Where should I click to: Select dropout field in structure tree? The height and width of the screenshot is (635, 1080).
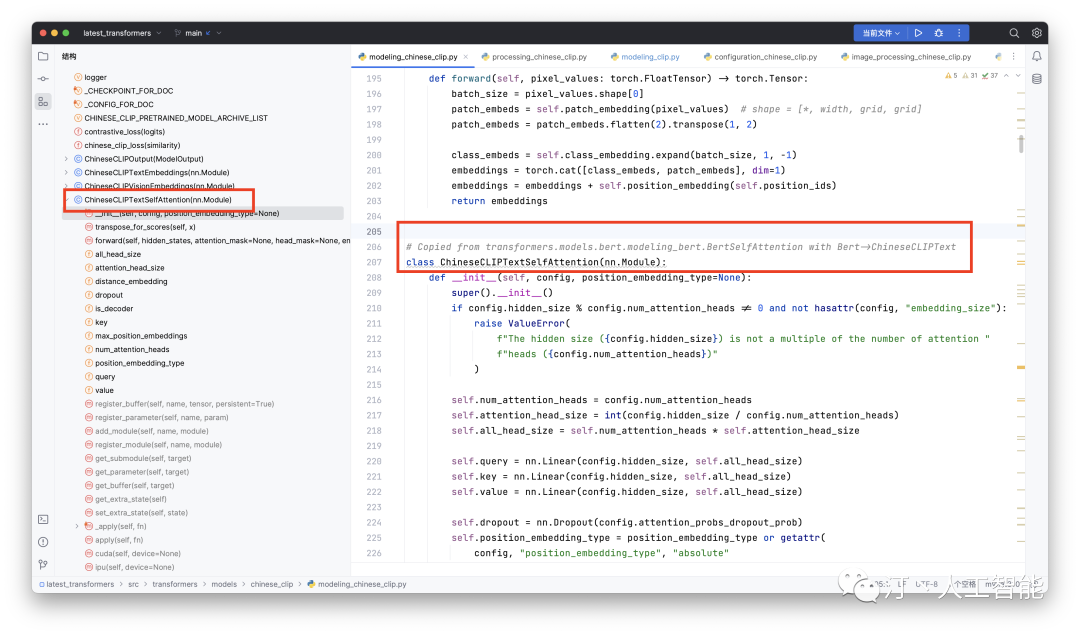point(108,295)
